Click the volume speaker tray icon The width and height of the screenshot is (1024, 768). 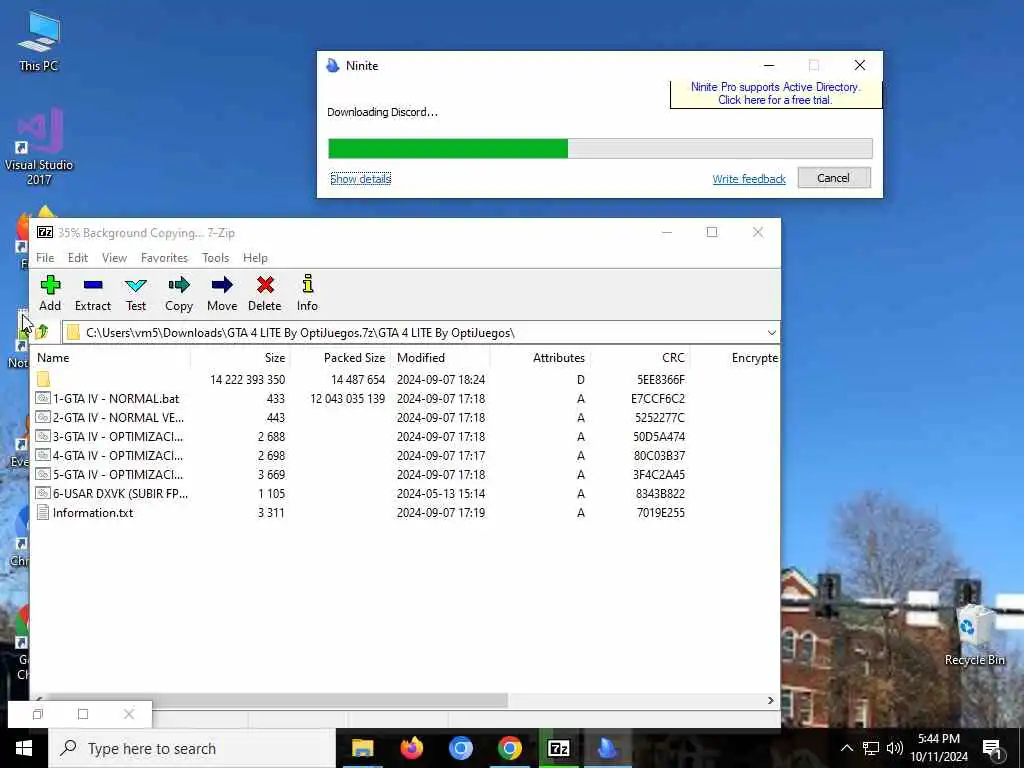(895, 748)
